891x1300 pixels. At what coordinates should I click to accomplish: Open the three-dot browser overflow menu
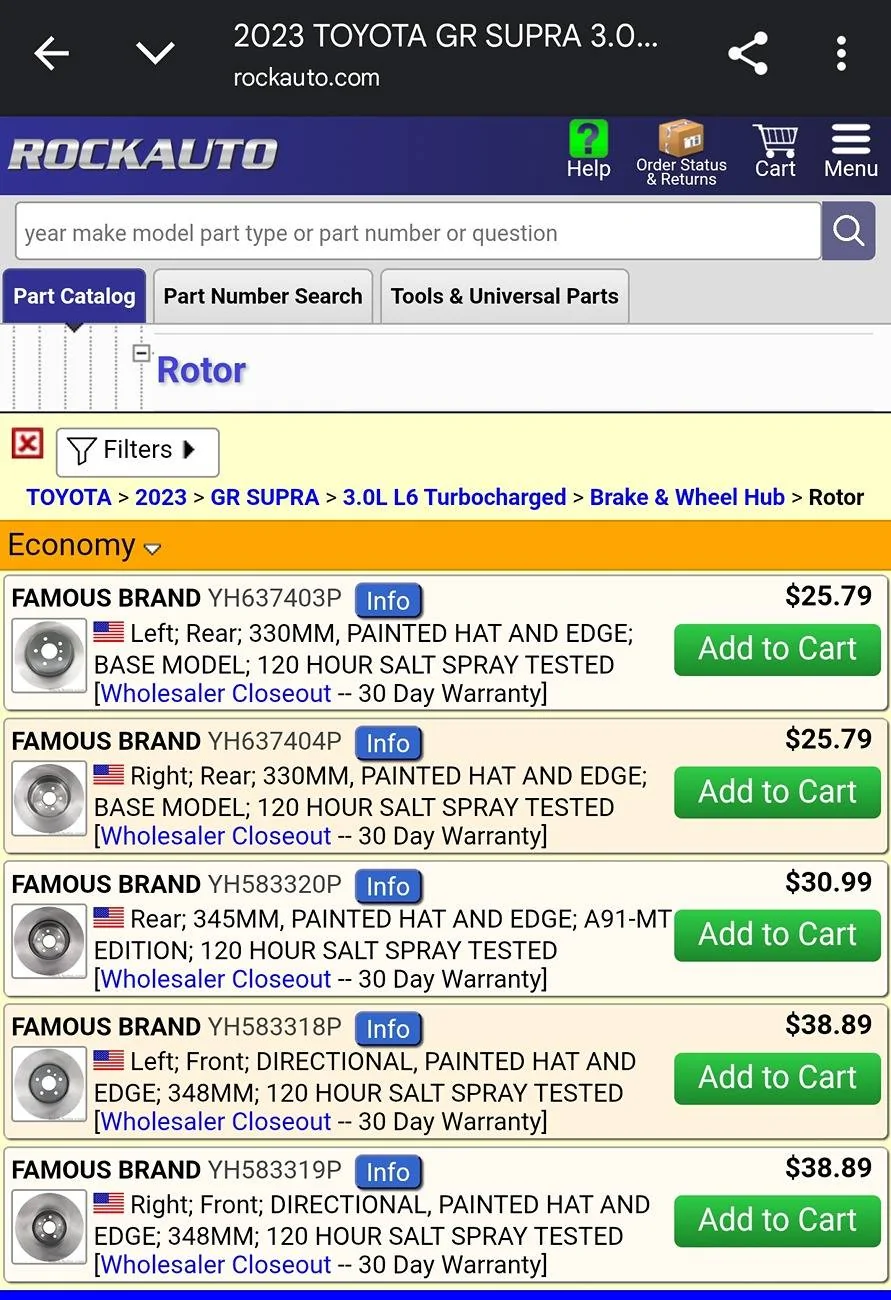[841, 54]
